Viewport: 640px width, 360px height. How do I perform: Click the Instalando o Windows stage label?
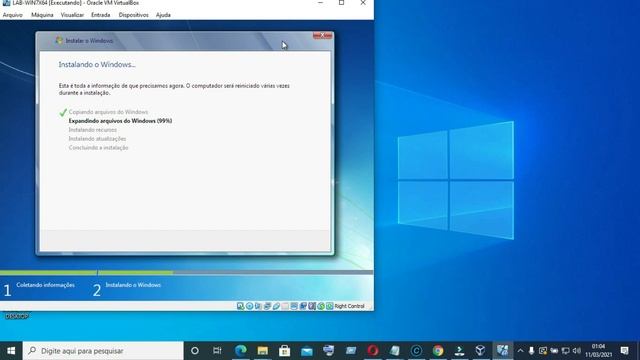tap(133, 285)
